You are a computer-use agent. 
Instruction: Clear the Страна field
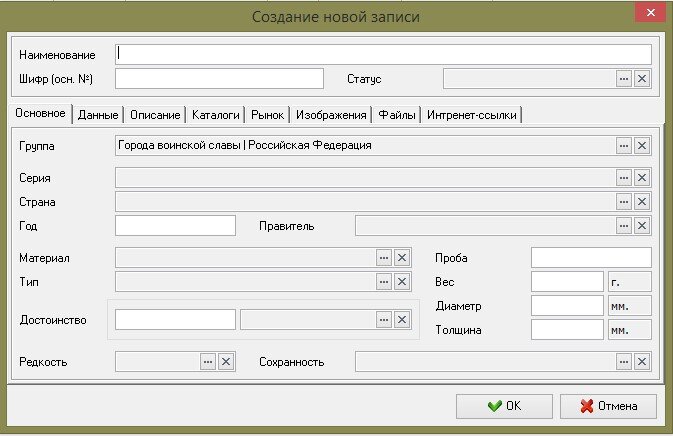click(x=642, y=202)
